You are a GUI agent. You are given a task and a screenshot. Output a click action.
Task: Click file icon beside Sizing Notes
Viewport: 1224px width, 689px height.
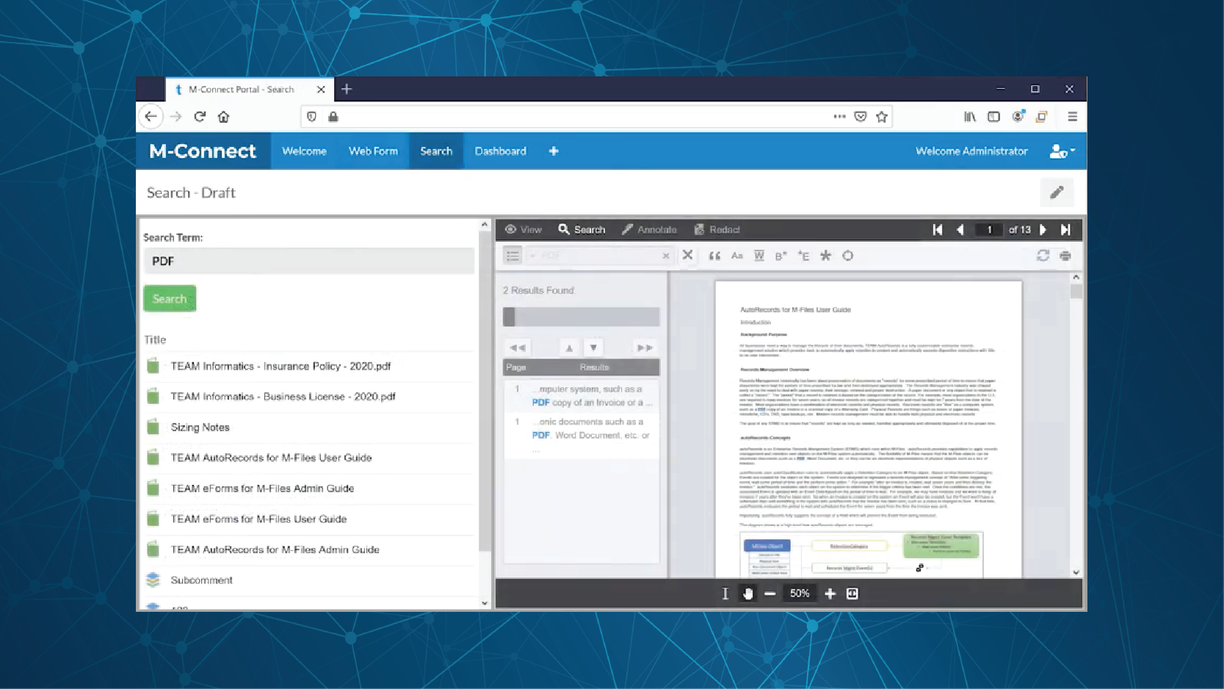click(x=153, y=427)
